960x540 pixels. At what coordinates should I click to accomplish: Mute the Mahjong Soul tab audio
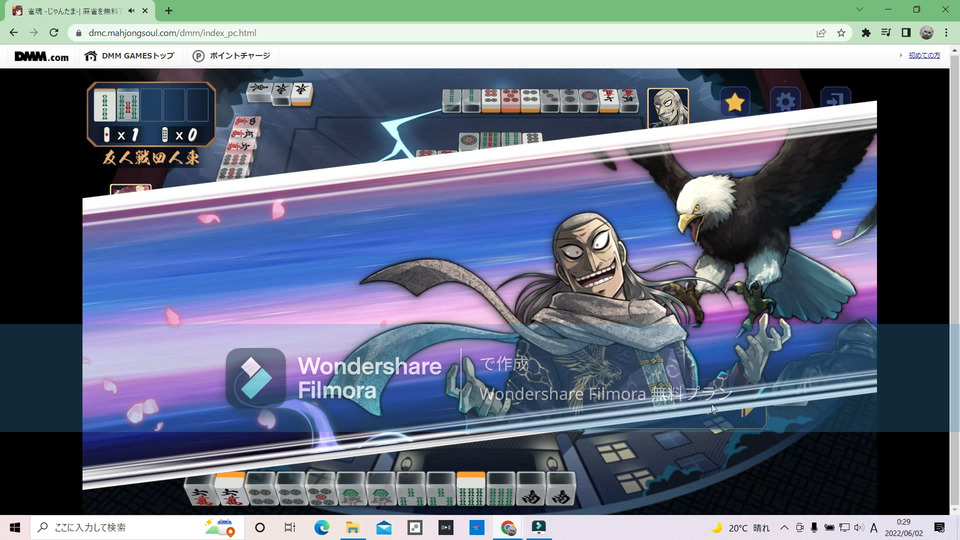click(132, 10)
